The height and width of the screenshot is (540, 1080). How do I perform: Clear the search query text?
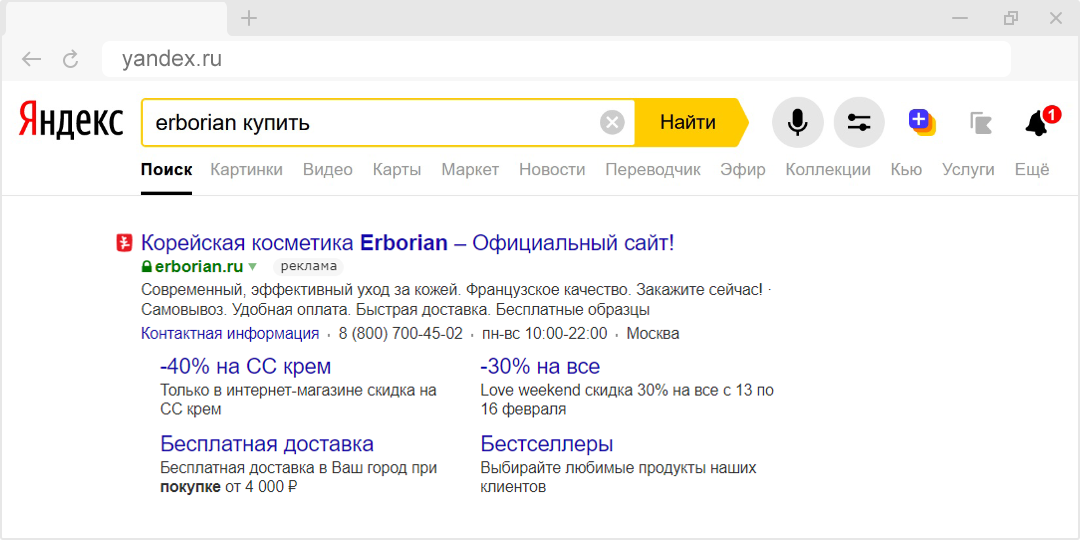click(612, 123)
